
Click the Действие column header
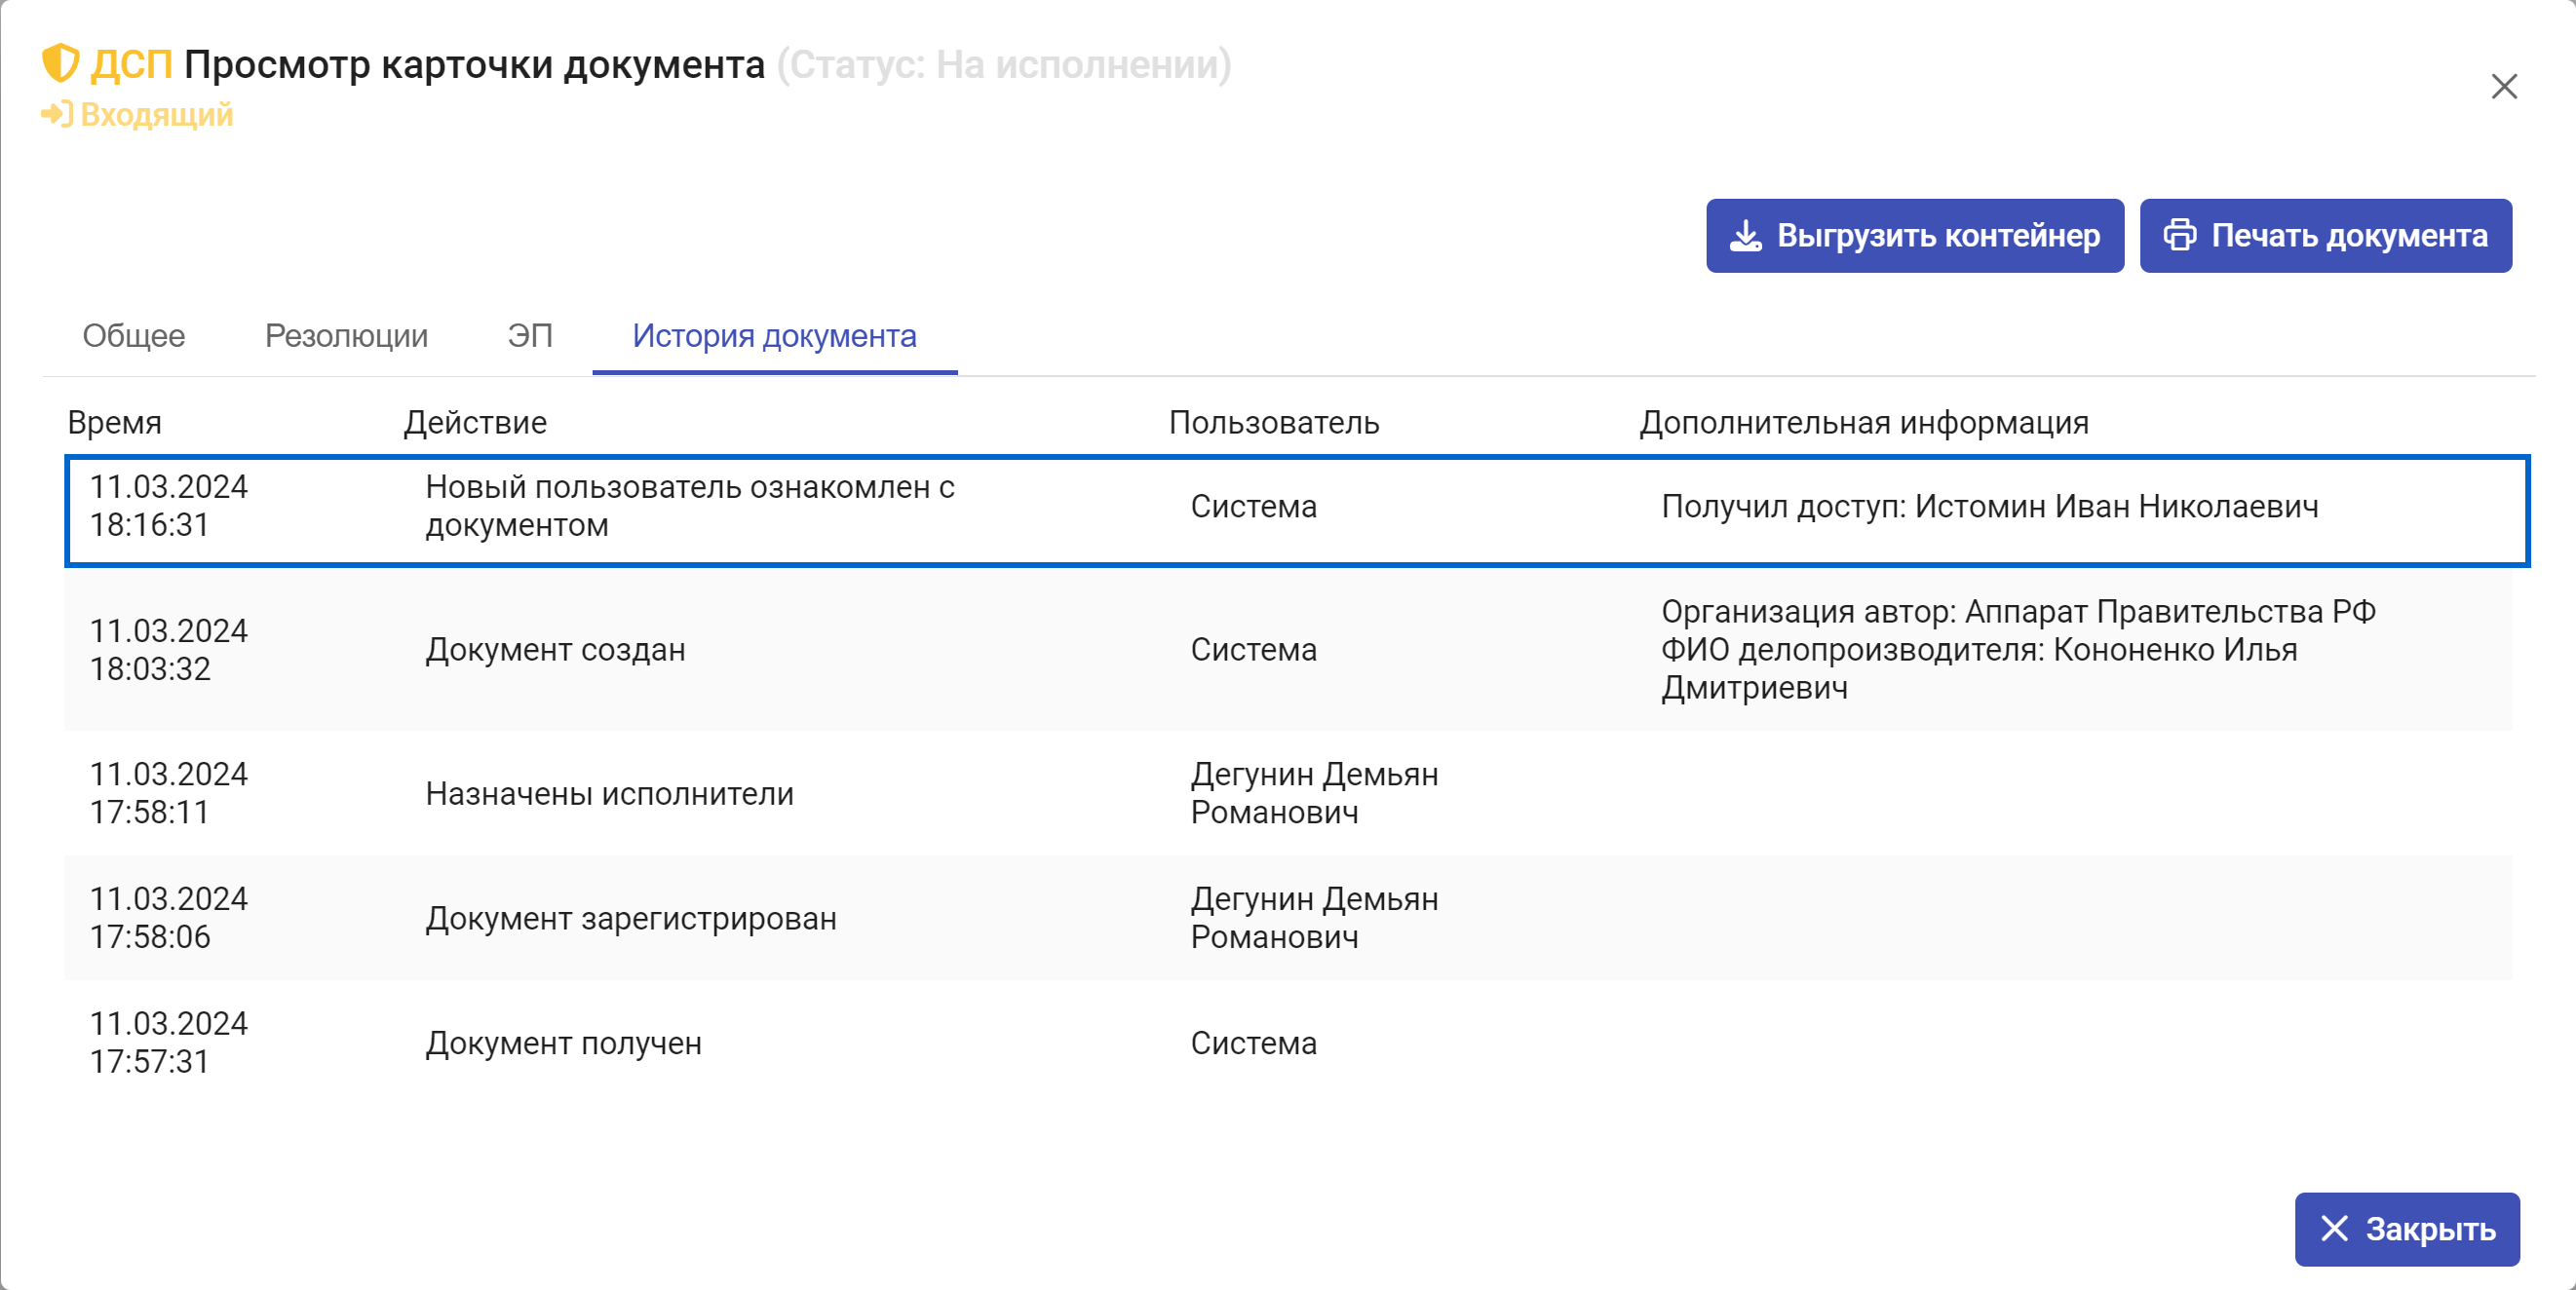[x=475, y=423]
